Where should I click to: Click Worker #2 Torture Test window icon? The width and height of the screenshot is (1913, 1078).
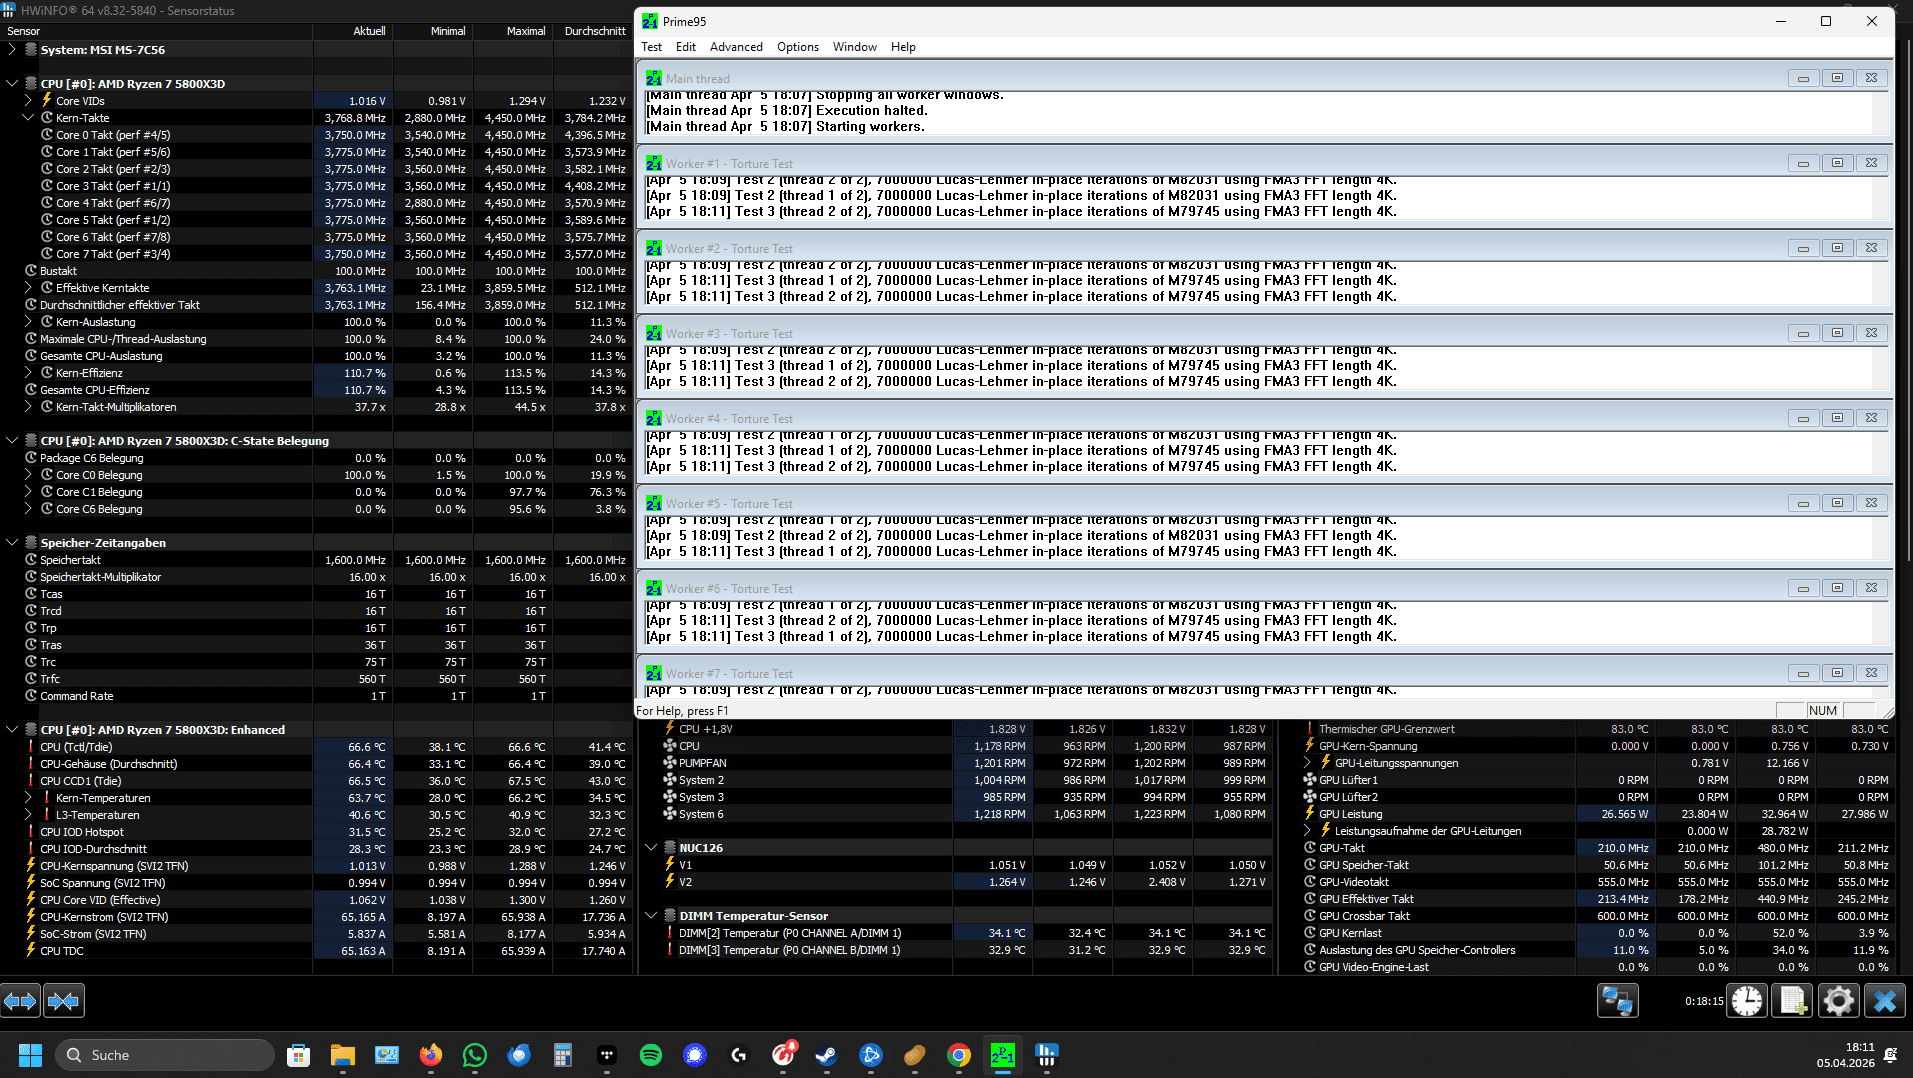pos(654,248)
